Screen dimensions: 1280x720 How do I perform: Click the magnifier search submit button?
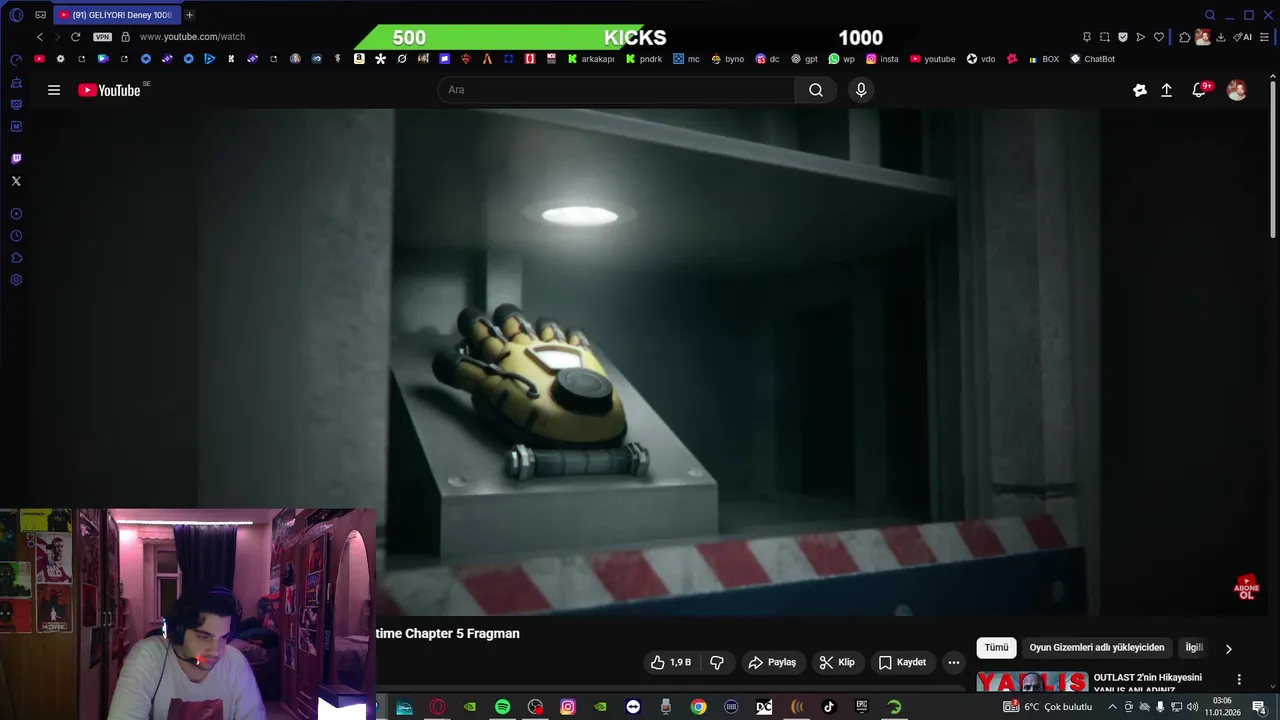click(816, 90)
